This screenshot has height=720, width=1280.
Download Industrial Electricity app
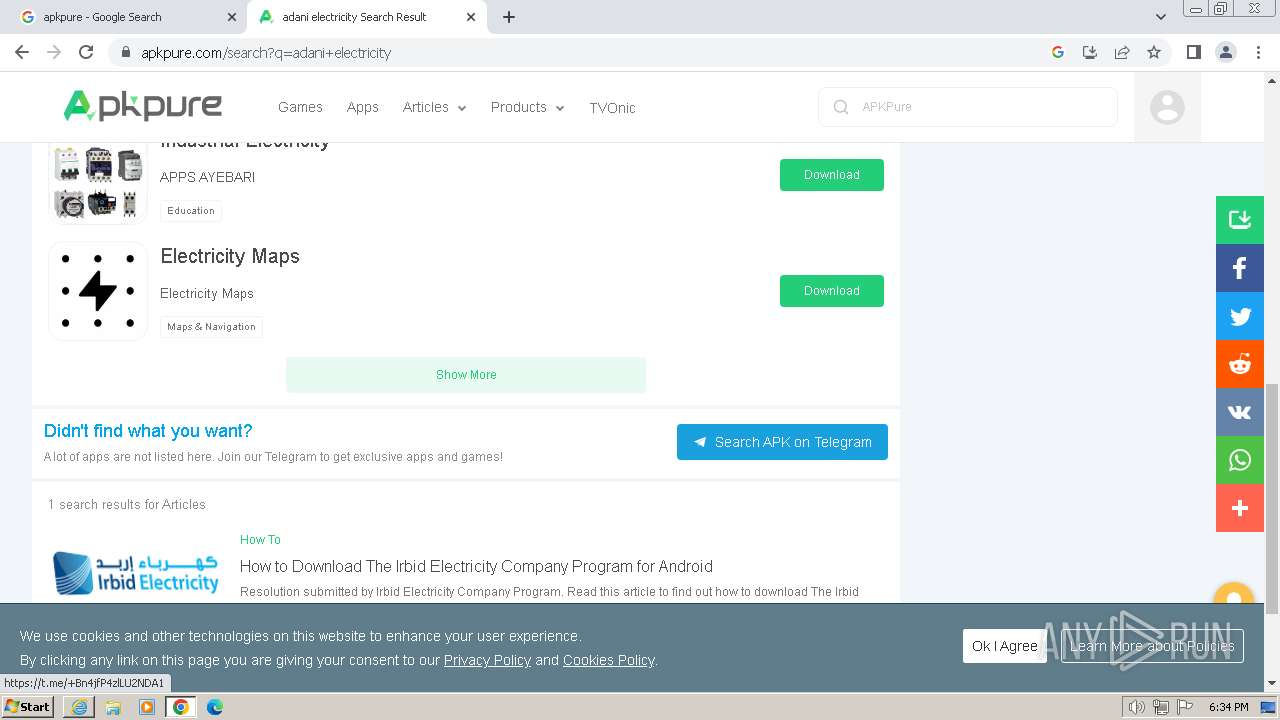click(x=832, y=175)
